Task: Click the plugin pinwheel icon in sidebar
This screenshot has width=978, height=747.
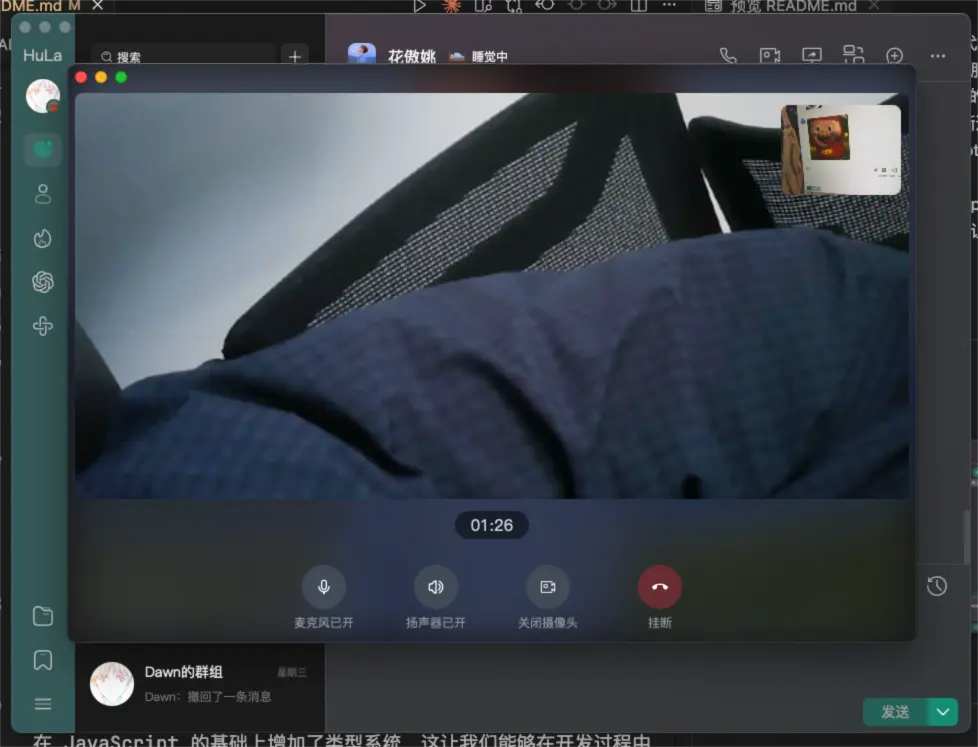Action: pos(43,326)
